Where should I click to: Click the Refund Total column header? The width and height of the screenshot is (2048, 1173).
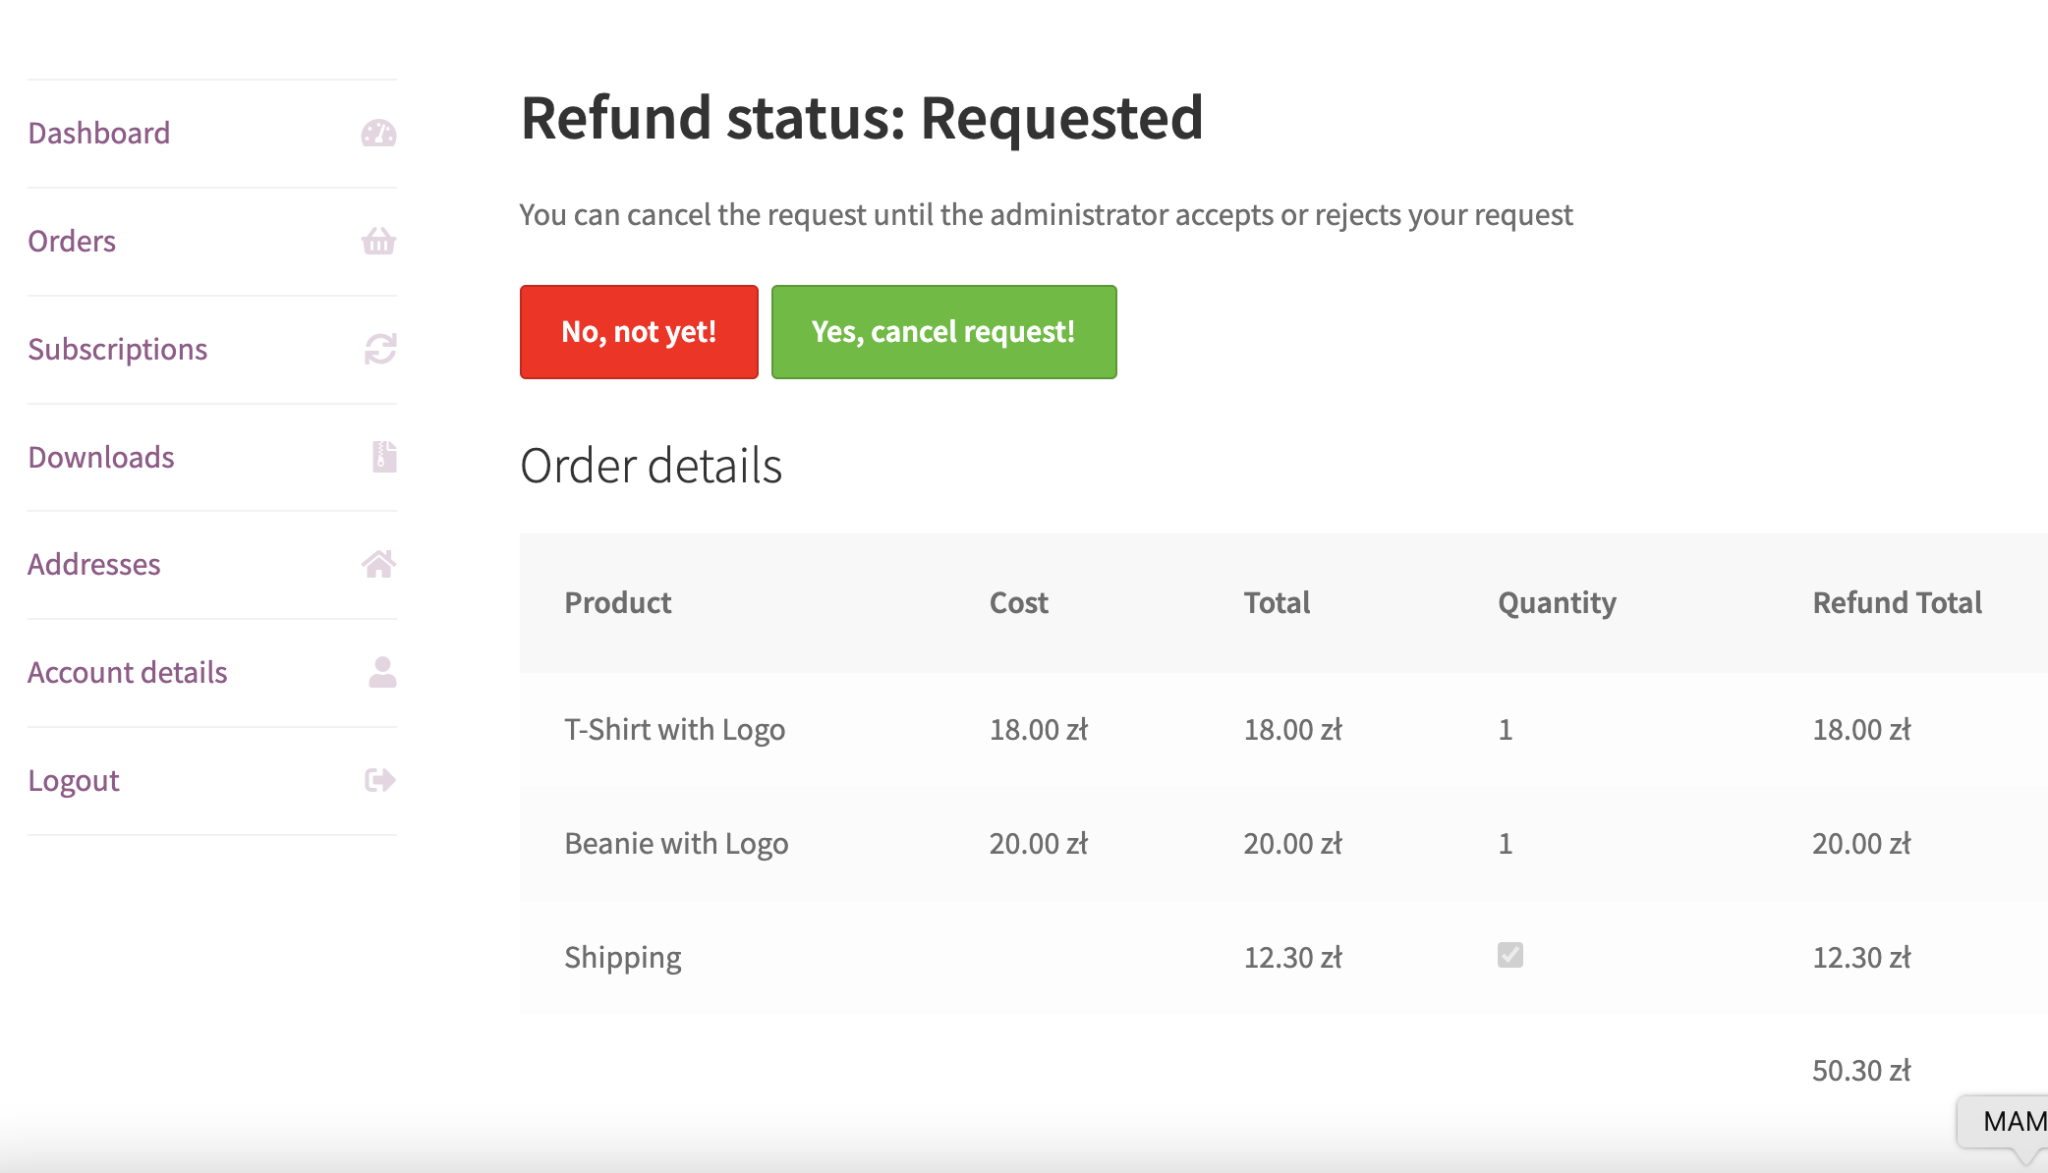pos(1896,602)
